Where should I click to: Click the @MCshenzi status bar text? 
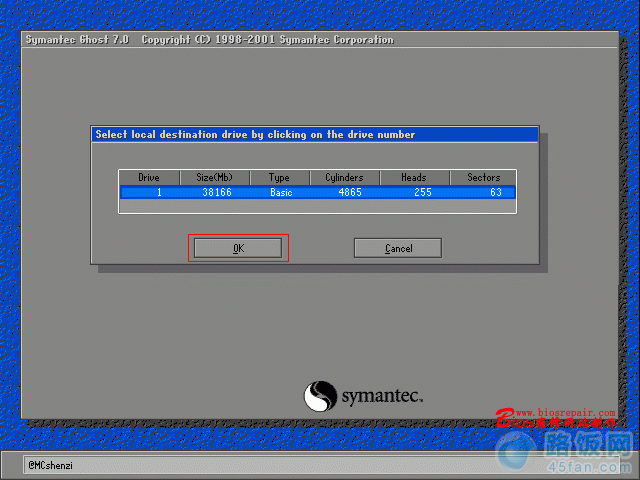50,465
